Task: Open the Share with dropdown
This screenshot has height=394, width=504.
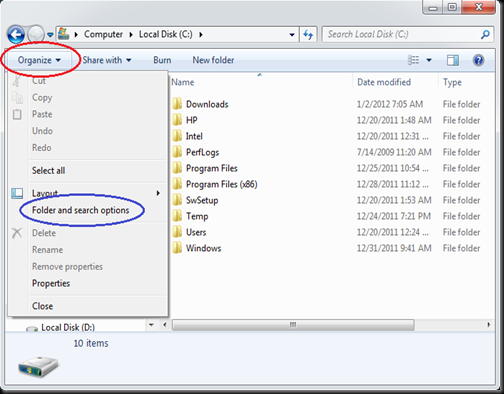Action: pyautogui.click(x=107, y=60)
